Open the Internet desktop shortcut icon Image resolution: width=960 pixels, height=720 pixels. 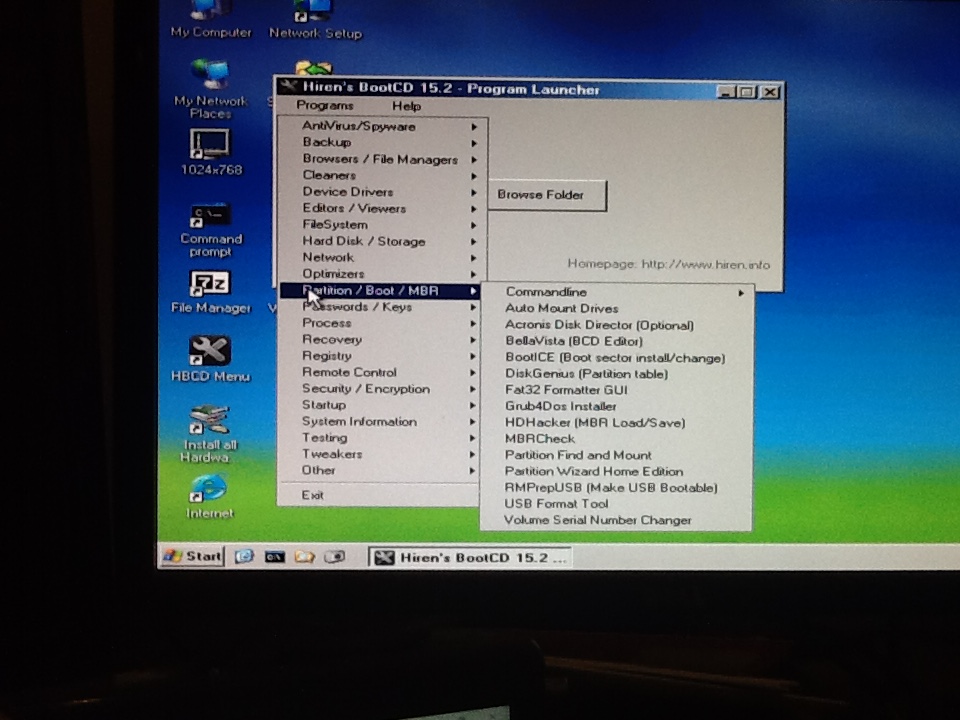tap(209, 497)
